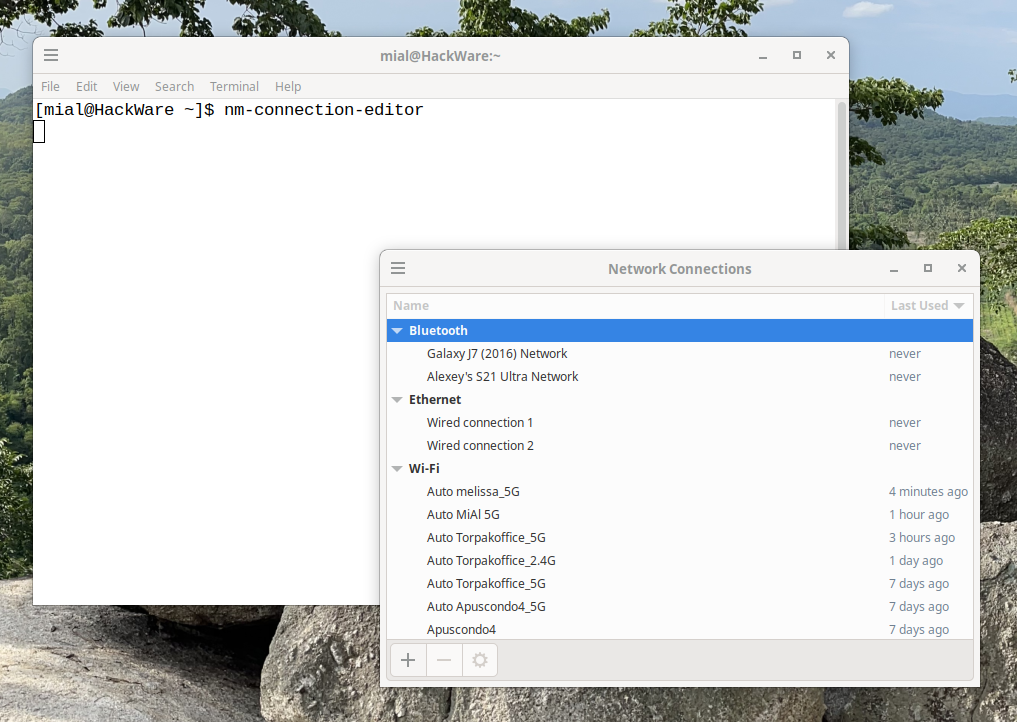Click the terminal vertical scrollbar

(841, 180)
